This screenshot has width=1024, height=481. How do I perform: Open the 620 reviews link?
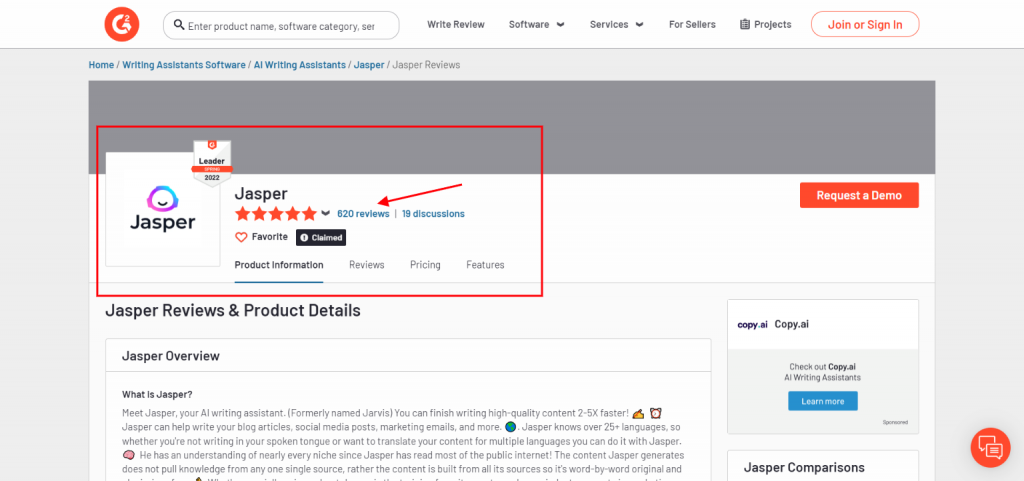(363, 213)
